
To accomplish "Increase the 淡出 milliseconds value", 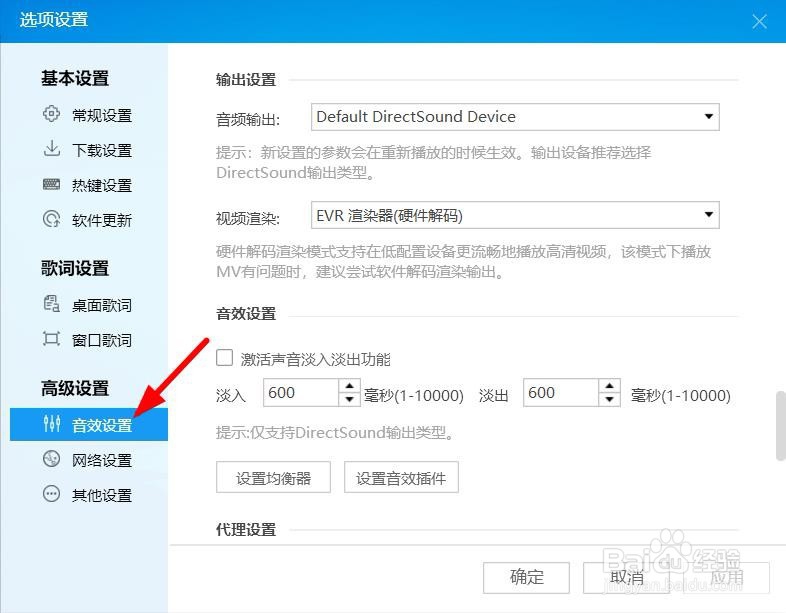I will tap(610, 386).
